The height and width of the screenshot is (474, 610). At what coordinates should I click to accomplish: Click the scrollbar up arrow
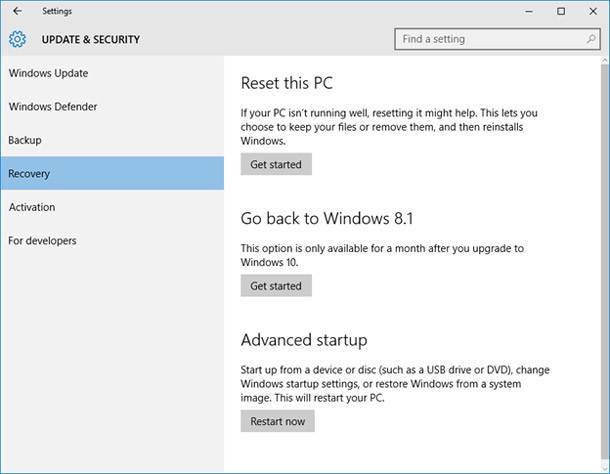(605, 61)
